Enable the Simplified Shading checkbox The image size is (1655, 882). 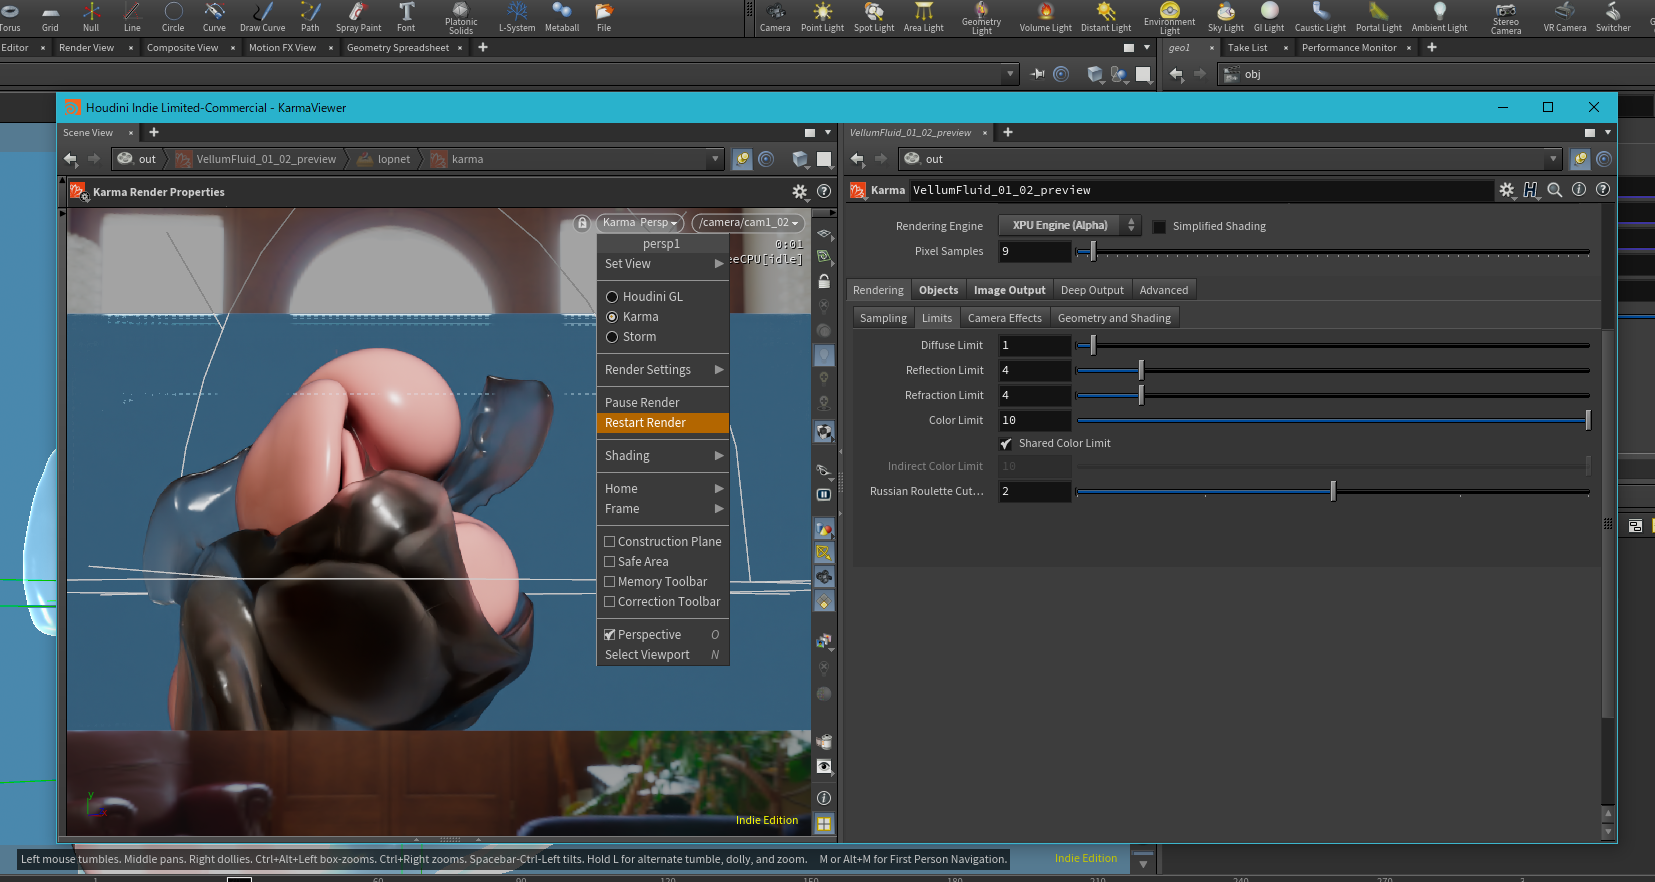click(1159, 227)
